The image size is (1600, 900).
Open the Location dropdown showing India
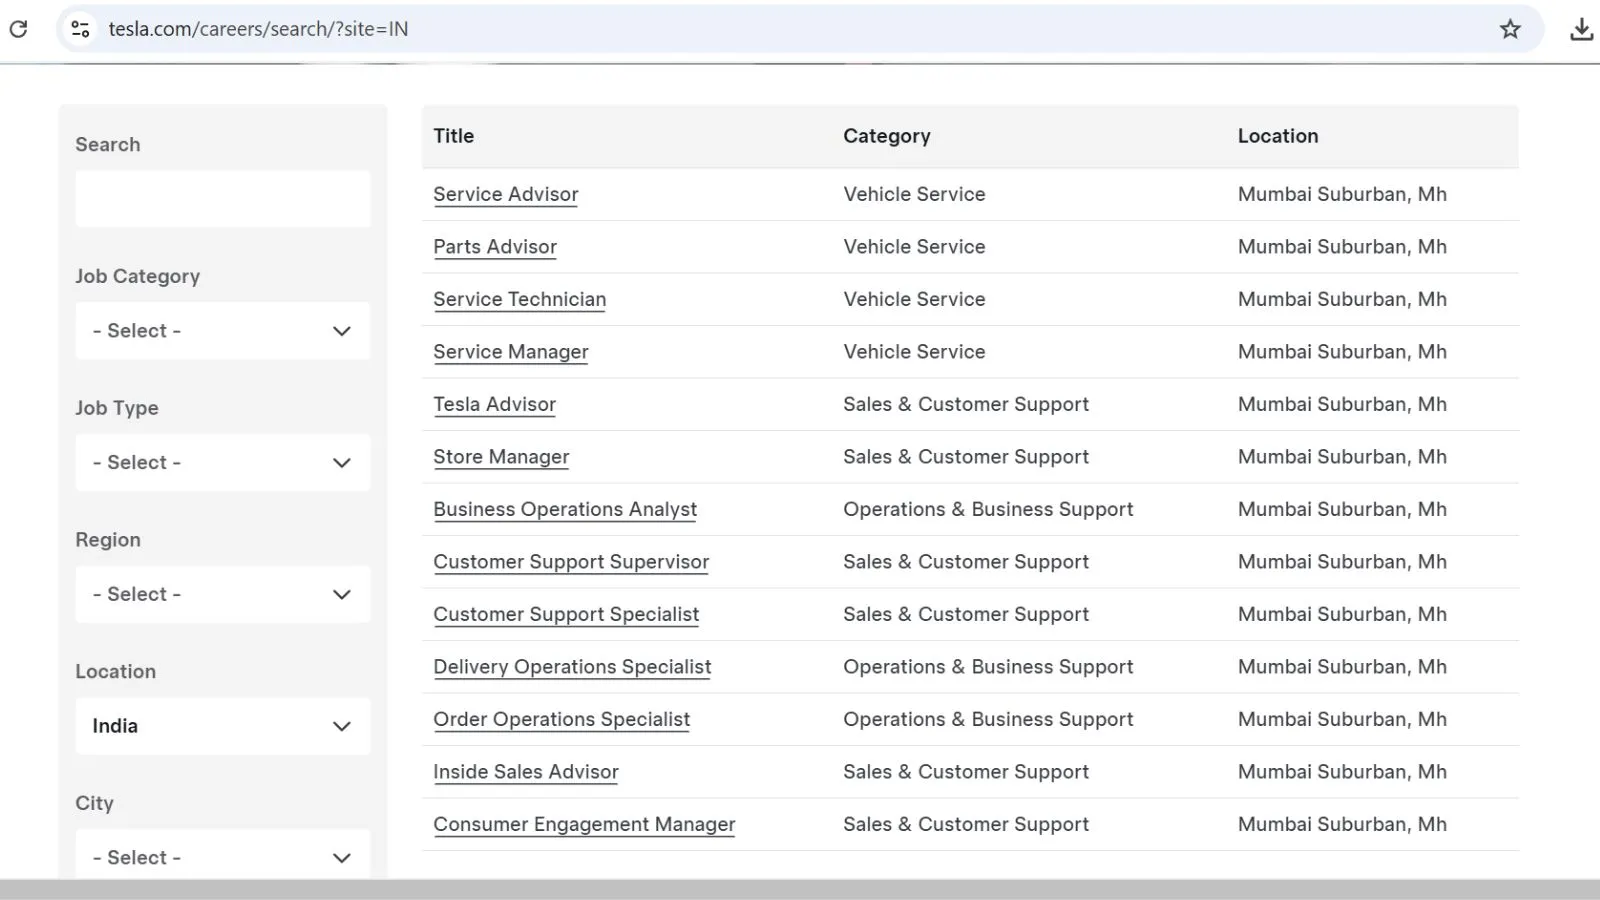tap(223, 726)
